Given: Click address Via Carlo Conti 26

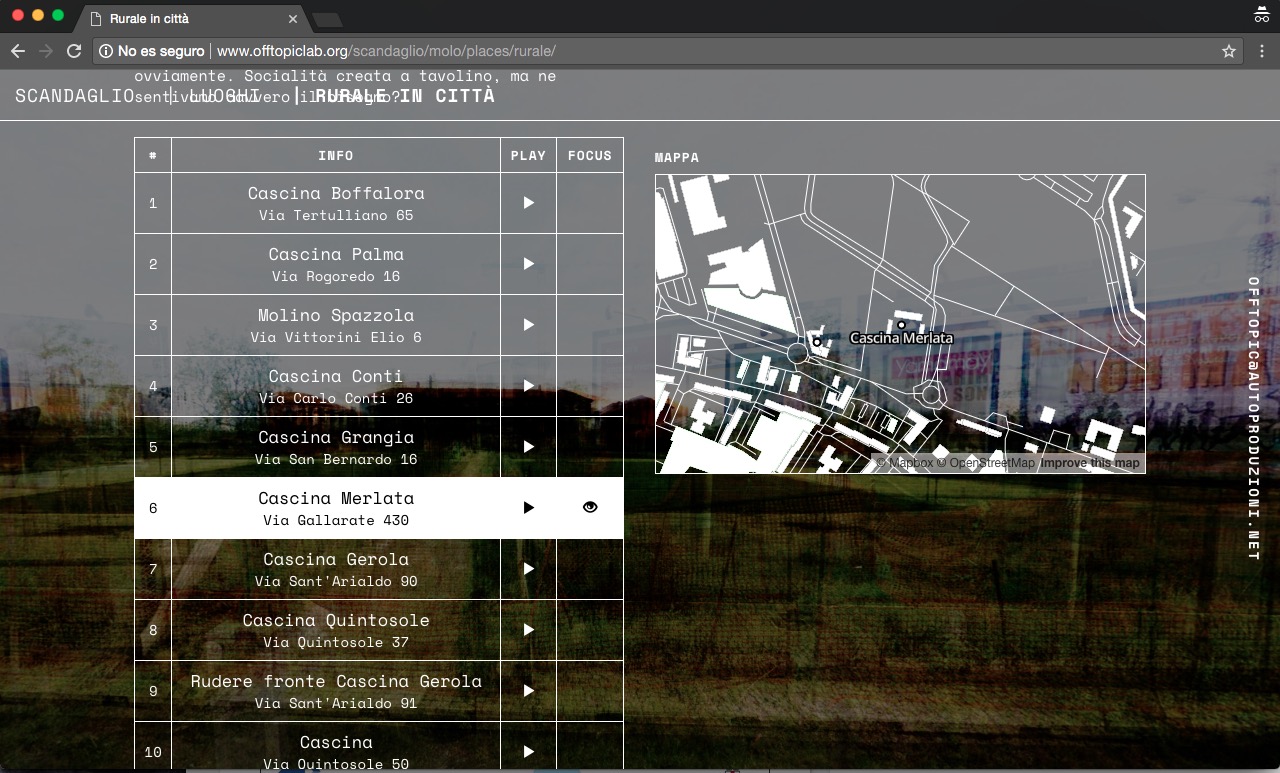Looking at the screenshot, I should (336, 398).
